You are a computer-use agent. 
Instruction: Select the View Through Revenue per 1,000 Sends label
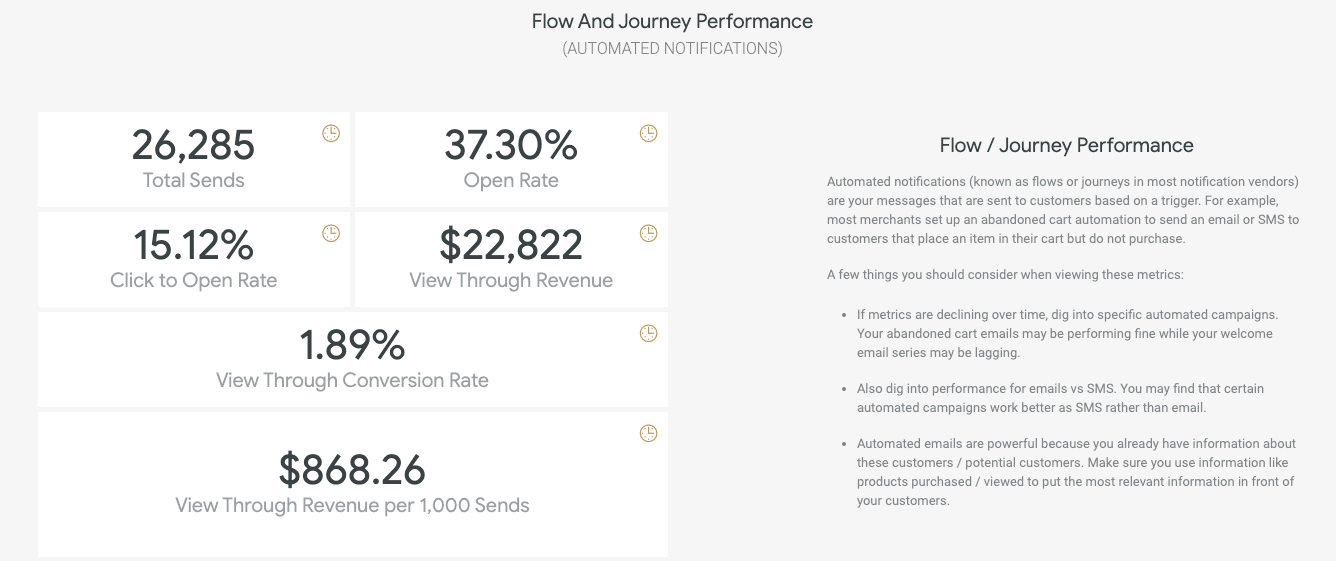click(x=352, y=505)
